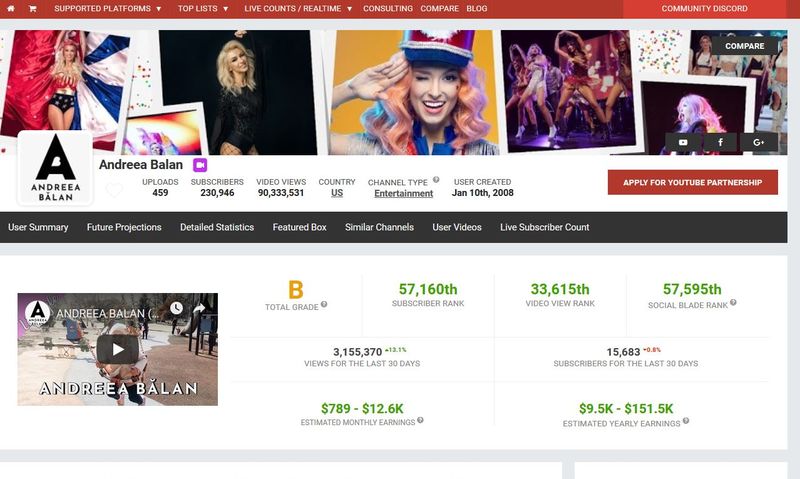Click help icon beside Estimated Yearly Earnings
The width and height of the screenshot is (800, 479).
click(685, 423)
